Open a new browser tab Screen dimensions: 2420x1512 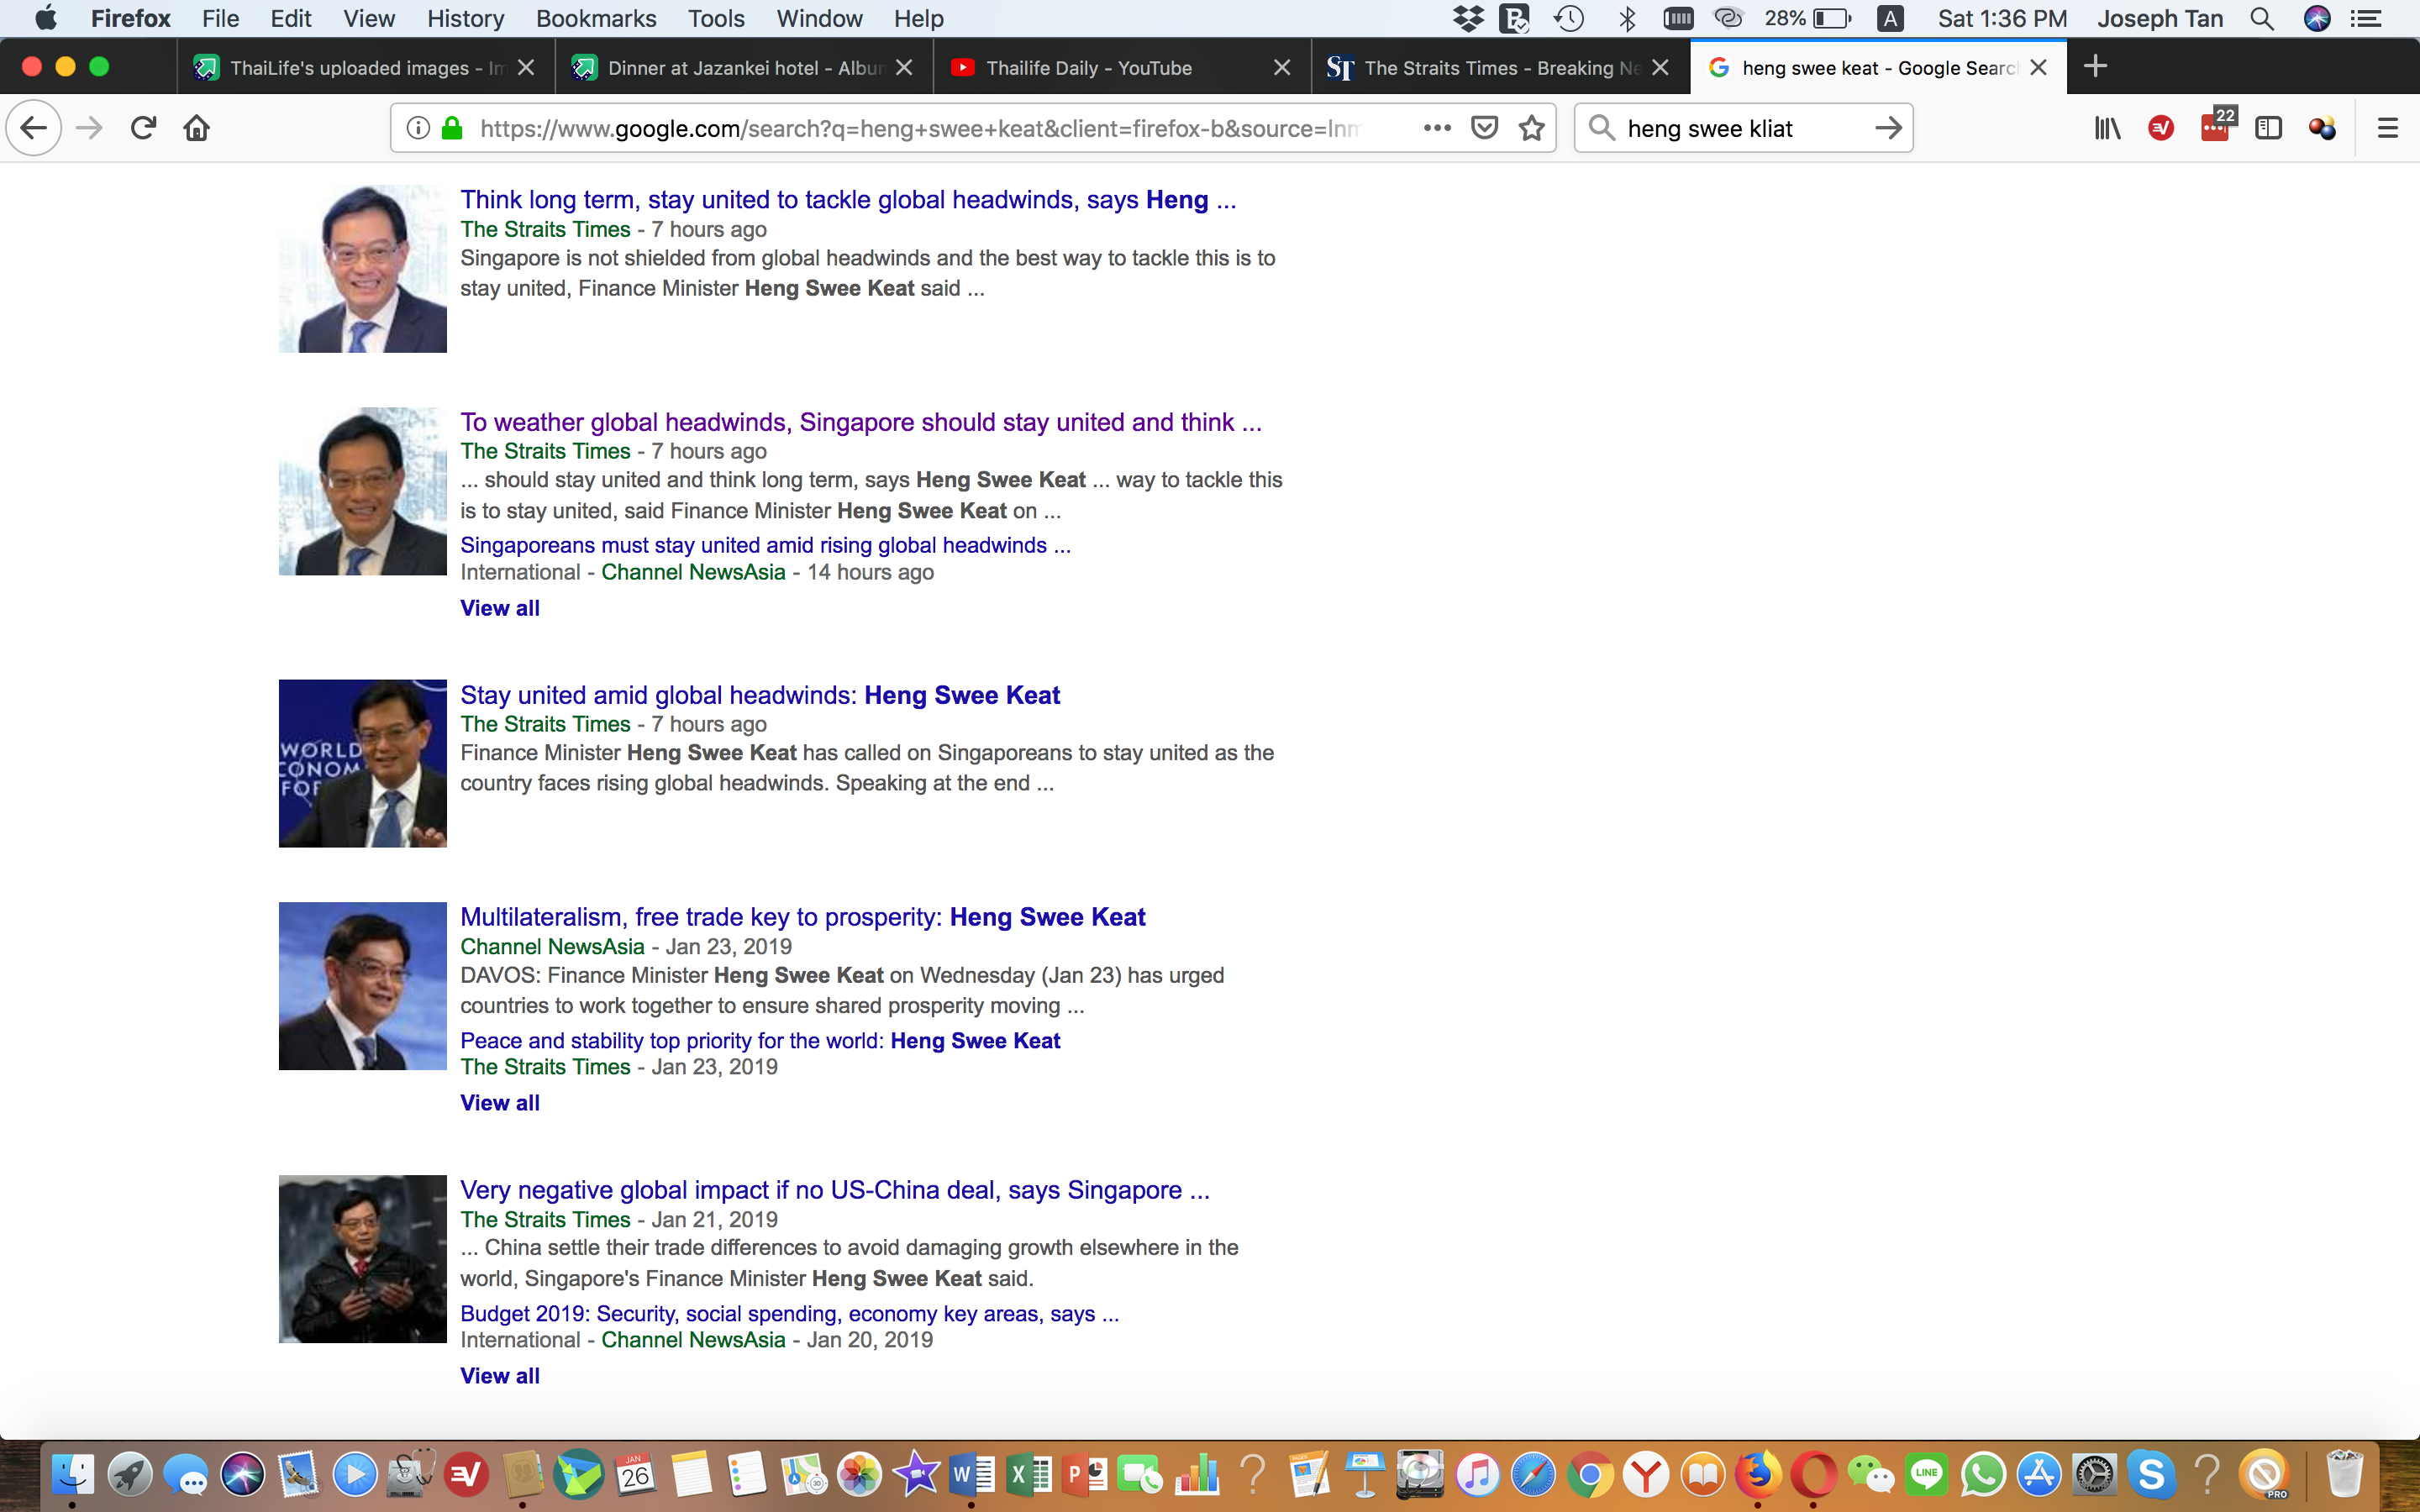tap(2095, 67)
